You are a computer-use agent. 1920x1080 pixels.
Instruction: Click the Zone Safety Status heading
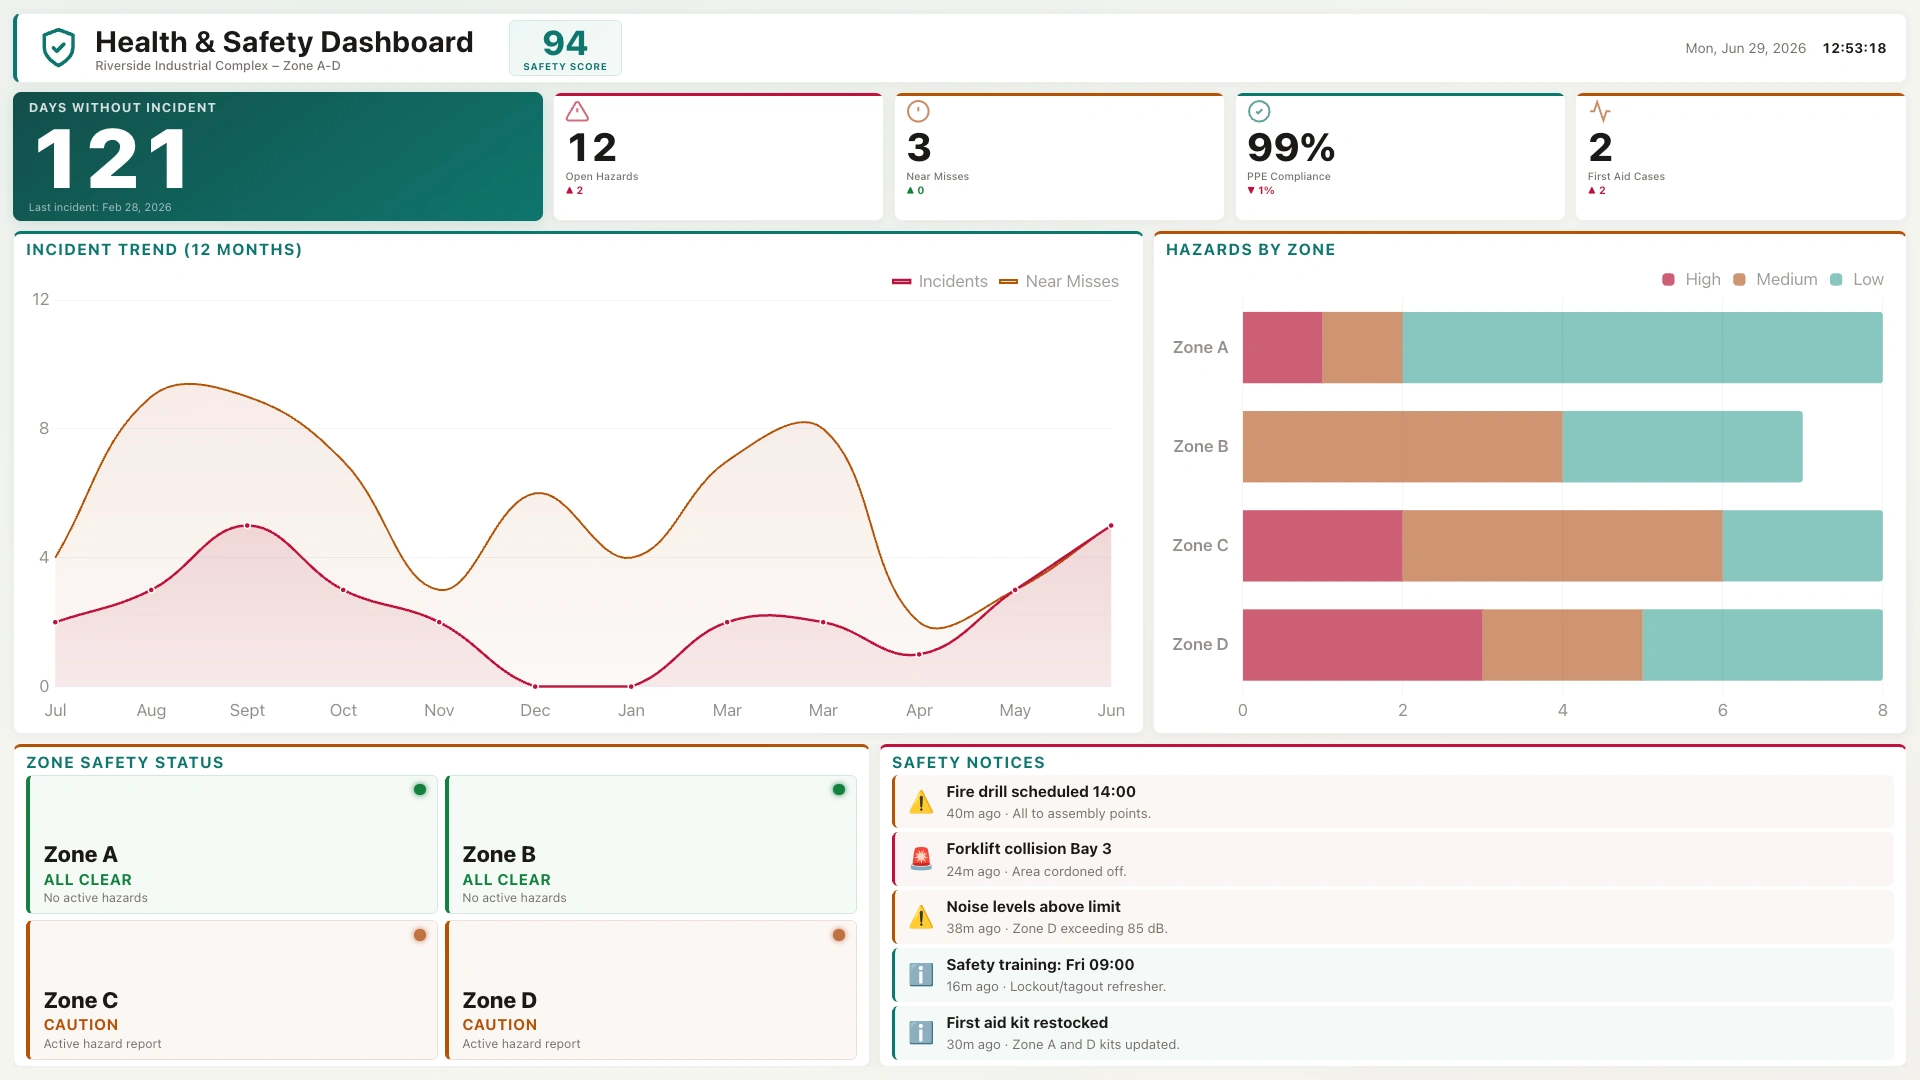[x=125, y=763]
